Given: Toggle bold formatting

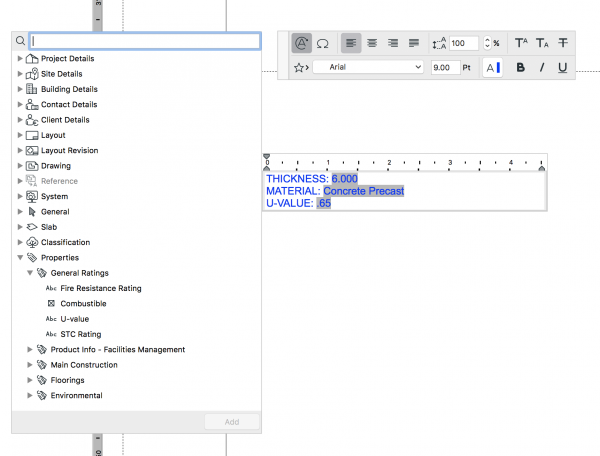Looking at the screenshot, I should (521, 68).
